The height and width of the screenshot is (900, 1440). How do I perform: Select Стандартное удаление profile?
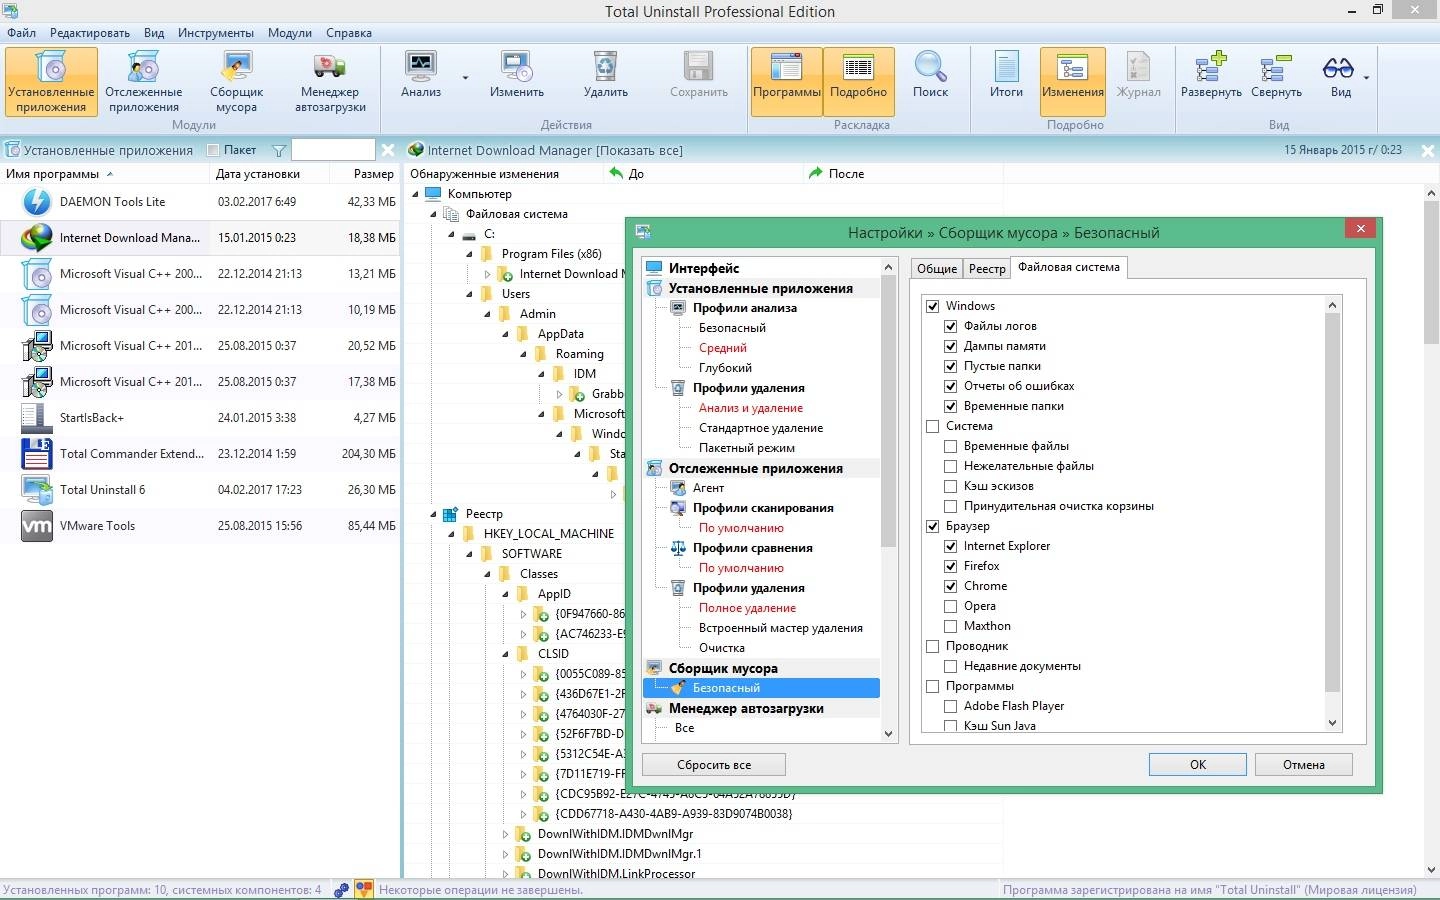tap(761, 428)
